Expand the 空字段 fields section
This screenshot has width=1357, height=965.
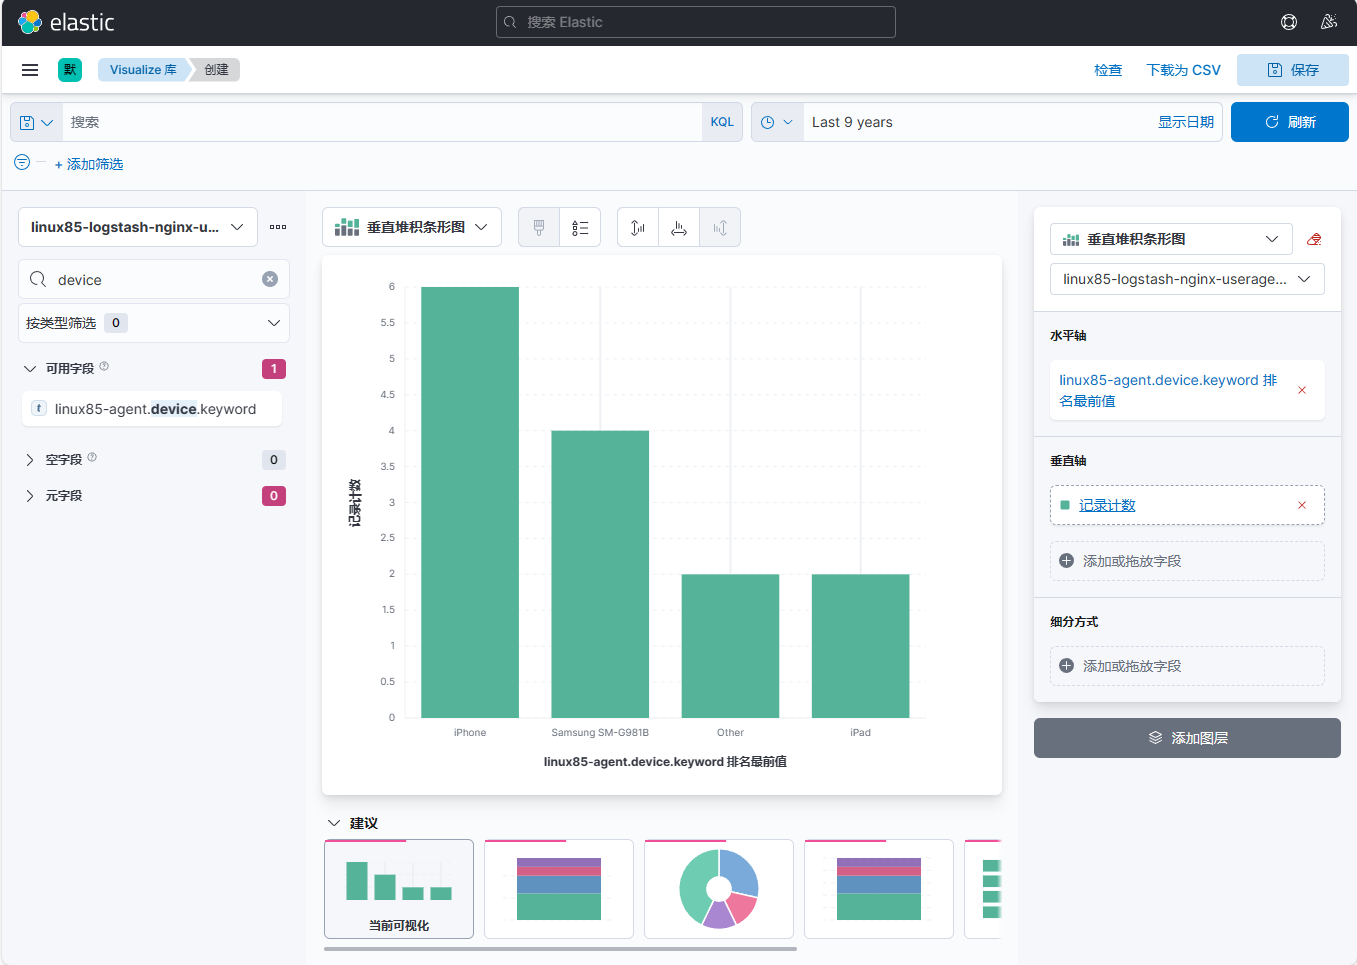click(30, 460)
